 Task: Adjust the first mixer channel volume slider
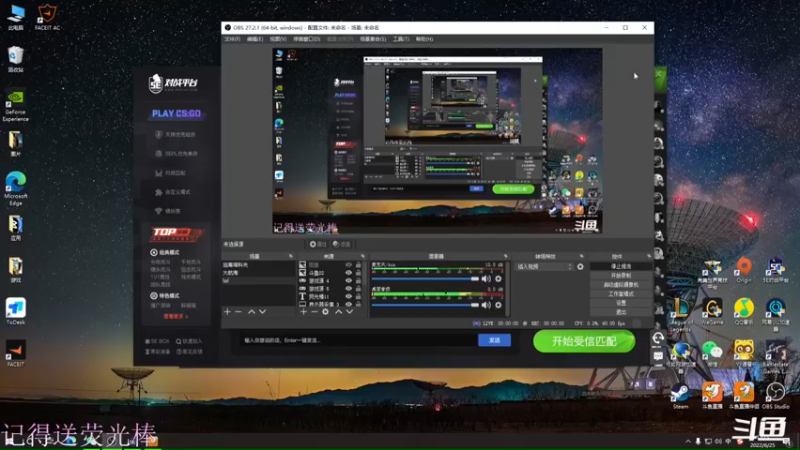[x=425, y=279]
